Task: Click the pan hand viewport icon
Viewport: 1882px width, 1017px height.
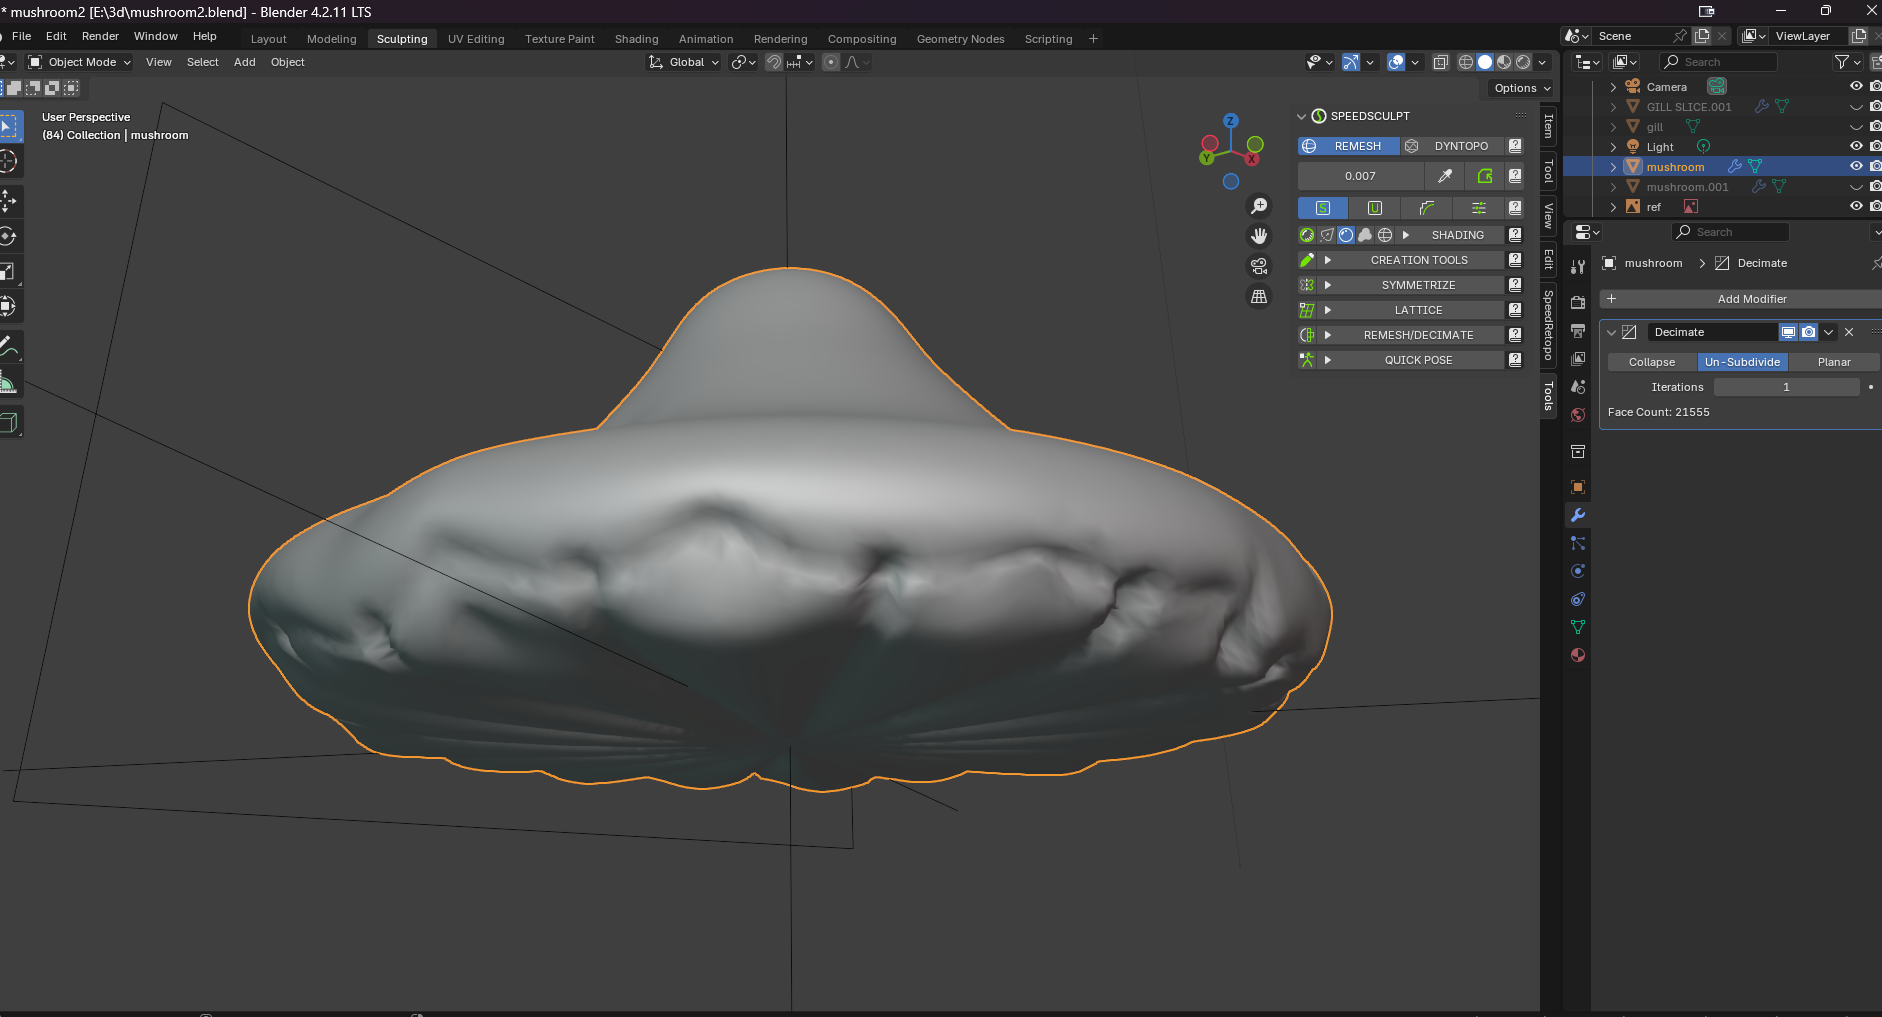Action: point(1259,236)
